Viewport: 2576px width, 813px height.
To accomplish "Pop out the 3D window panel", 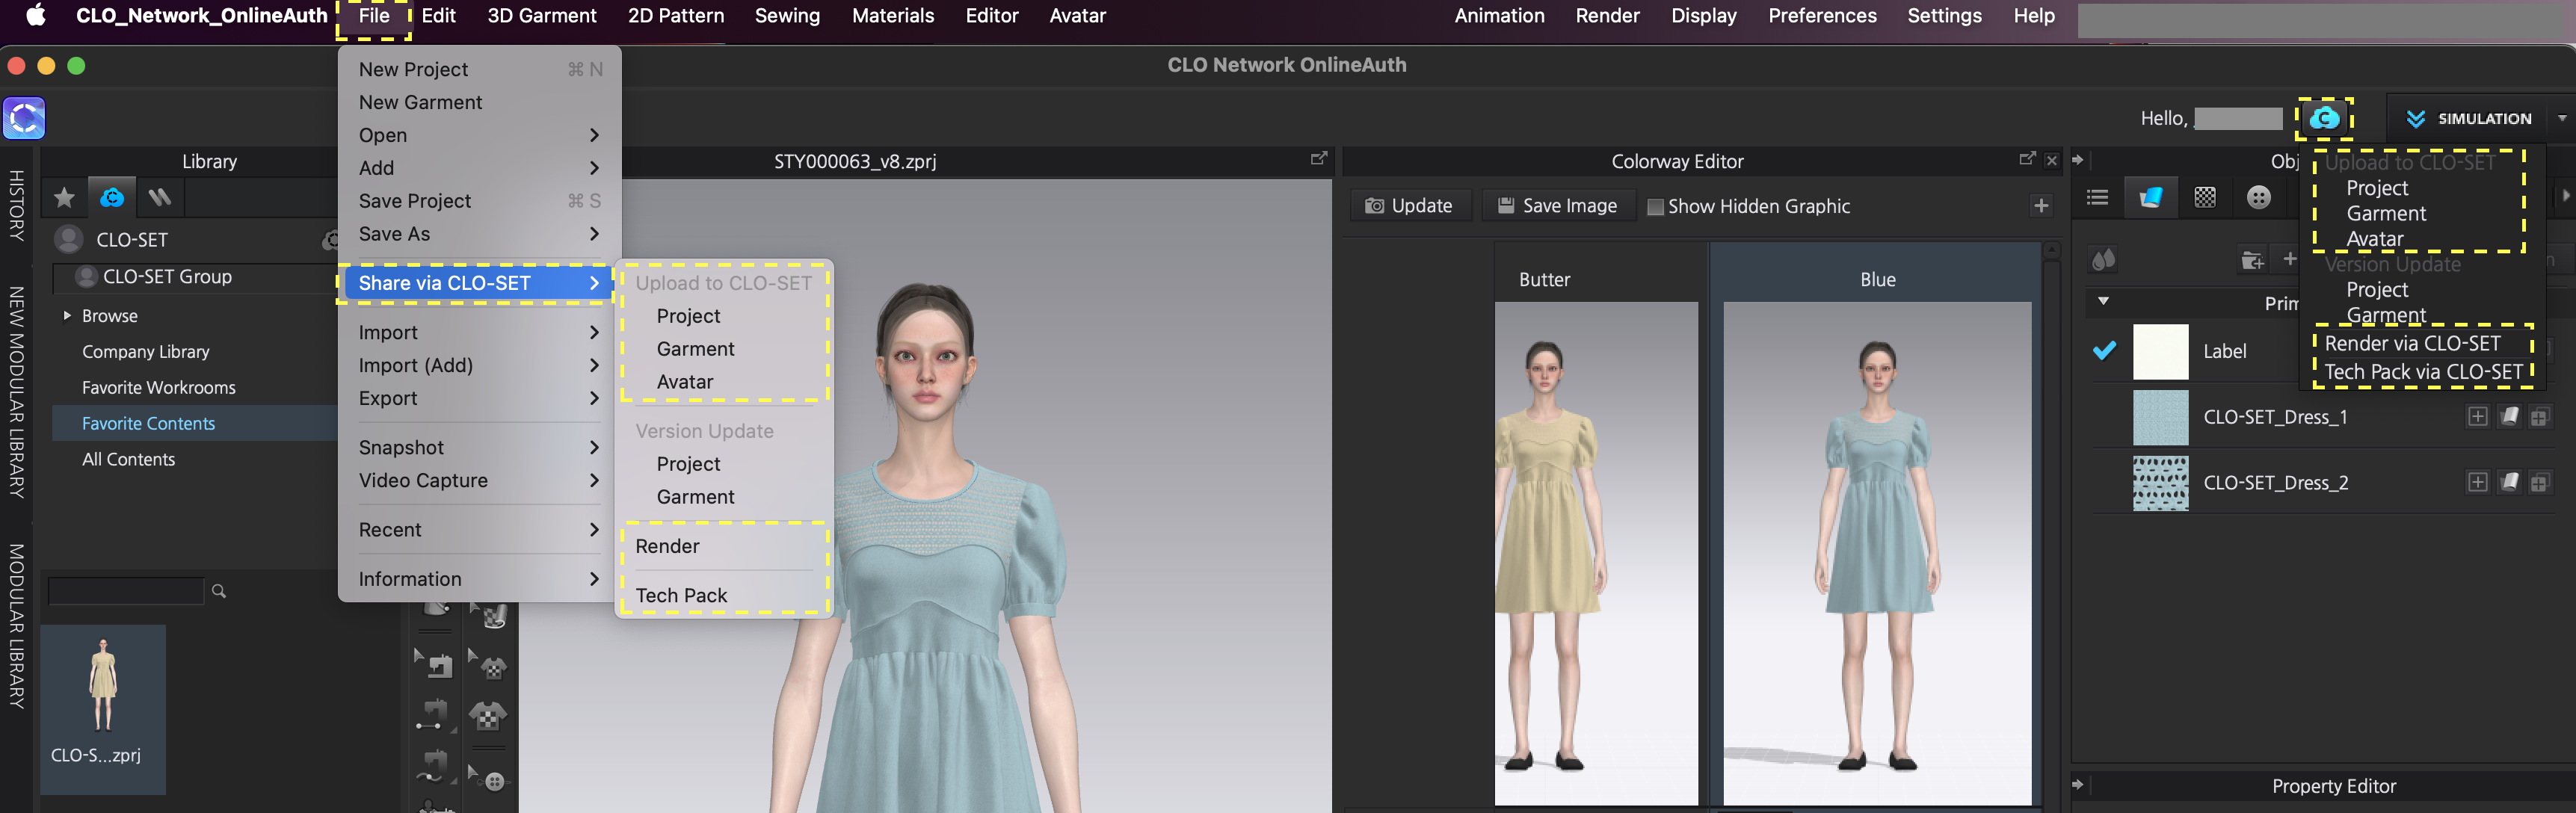I will [1319, 159].
